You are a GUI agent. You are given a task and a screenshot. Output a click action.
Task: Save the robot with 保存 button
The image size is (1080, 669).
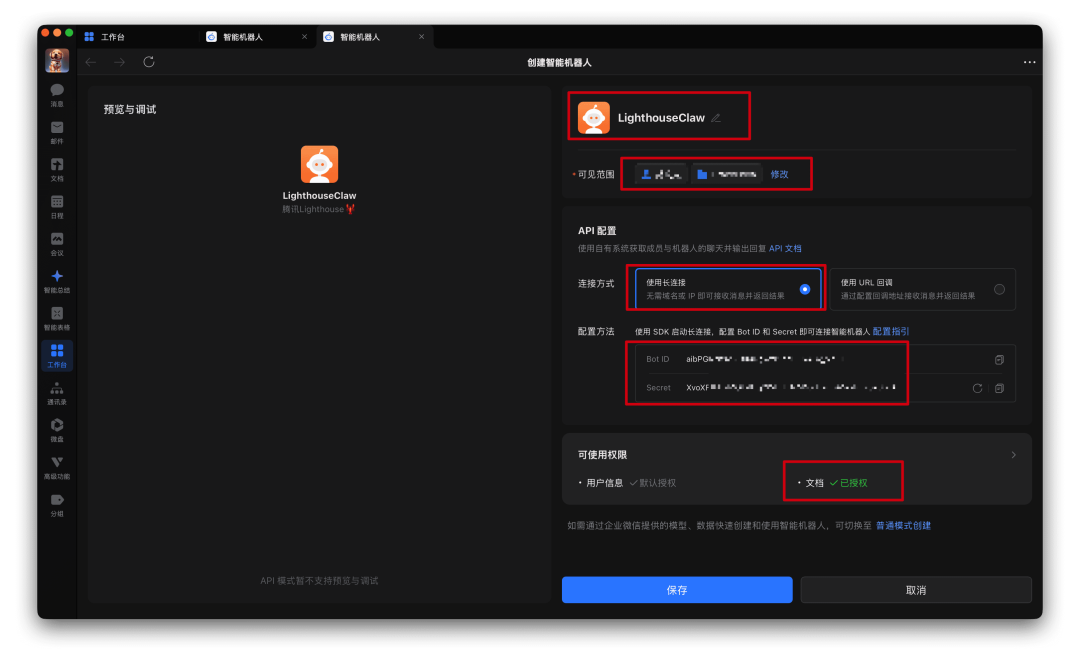click(x=677, y=589)
